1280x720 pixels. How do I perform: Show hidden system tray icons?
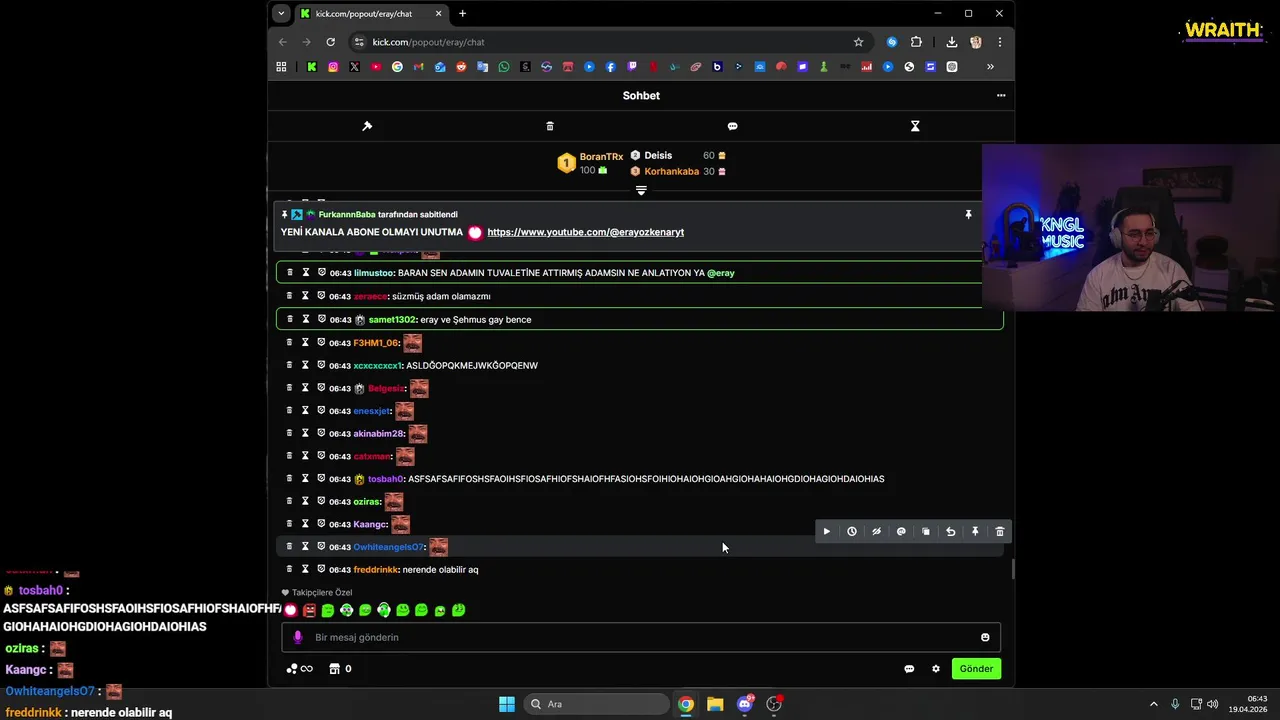click(1153, 704)
